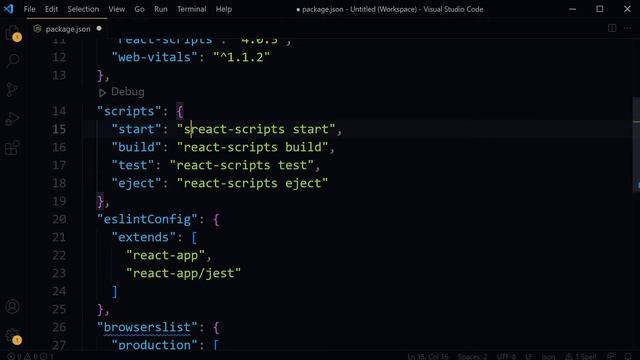Click the "eslintConfig" key
The image size is (640, 360).
point(147,219)
